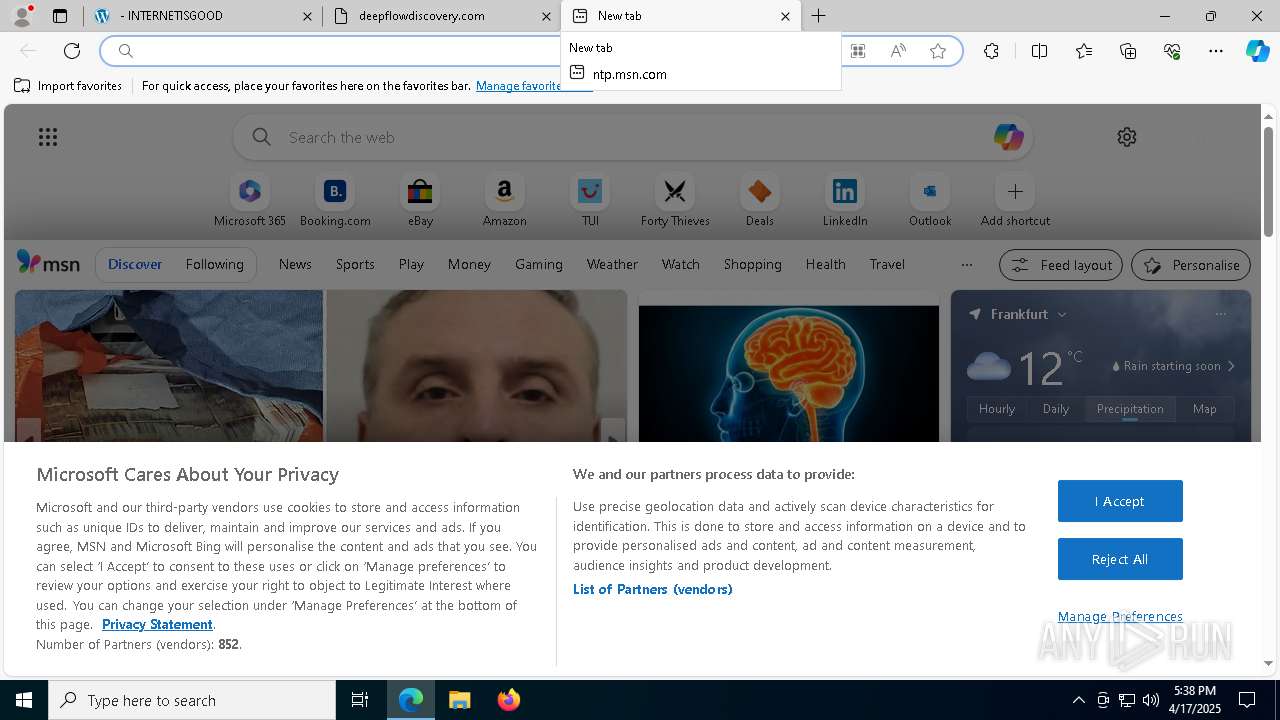Screen dimensions: 1280x720
Task: Close the New tab tab
Action: [x=785, y=16]
